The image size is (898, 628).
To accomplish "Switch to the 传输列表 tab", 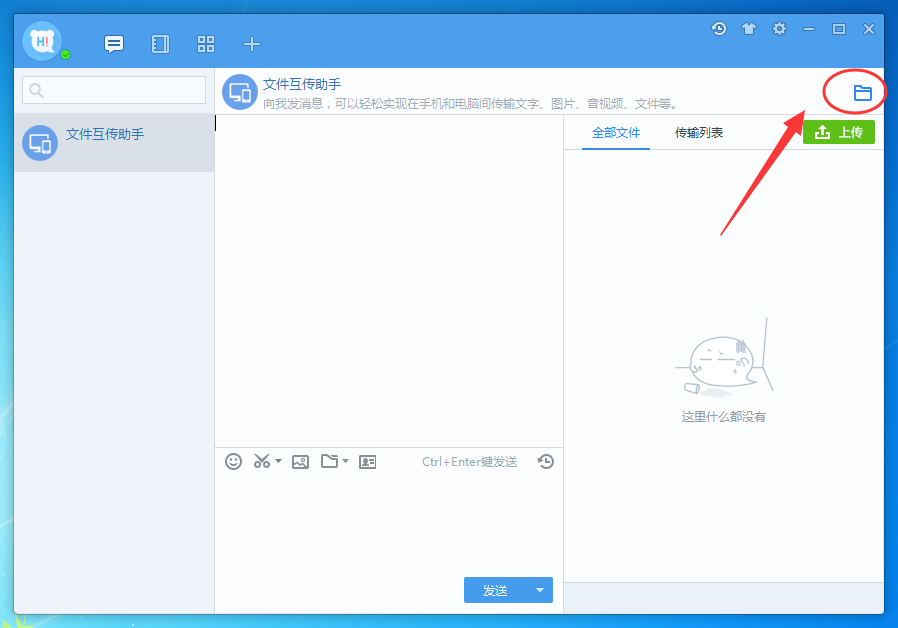I will point(697,131).
